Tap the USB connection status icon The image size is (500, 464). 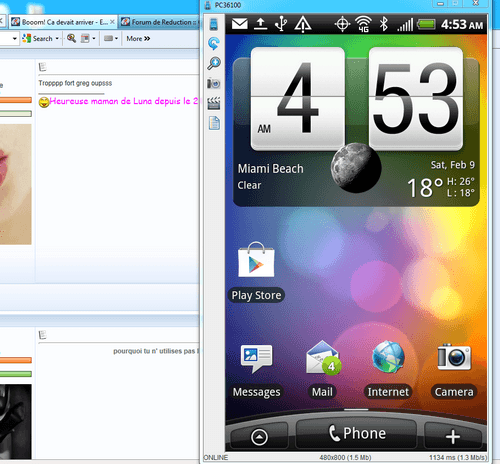(281, 24)
